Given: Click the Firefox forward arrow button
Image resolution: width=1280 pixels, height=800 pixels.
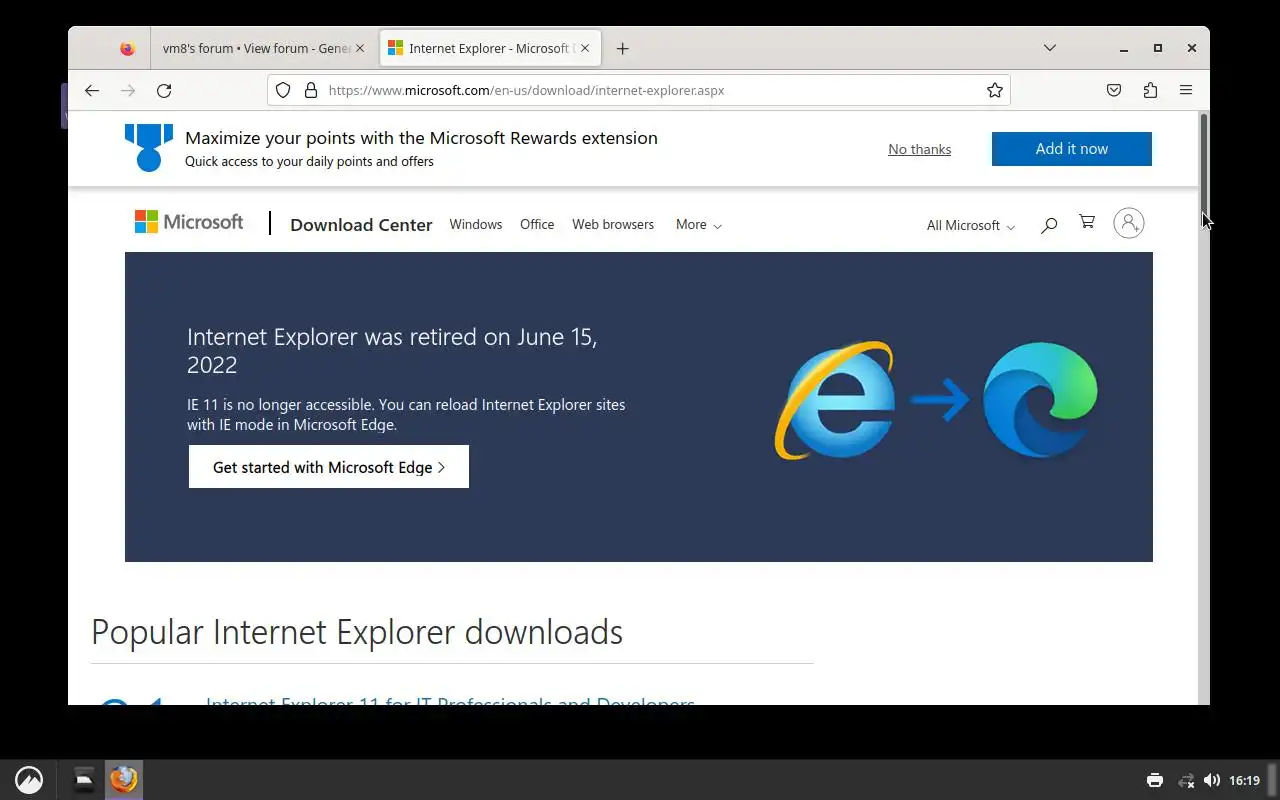Looking at the screenshot, I should 128,90.
